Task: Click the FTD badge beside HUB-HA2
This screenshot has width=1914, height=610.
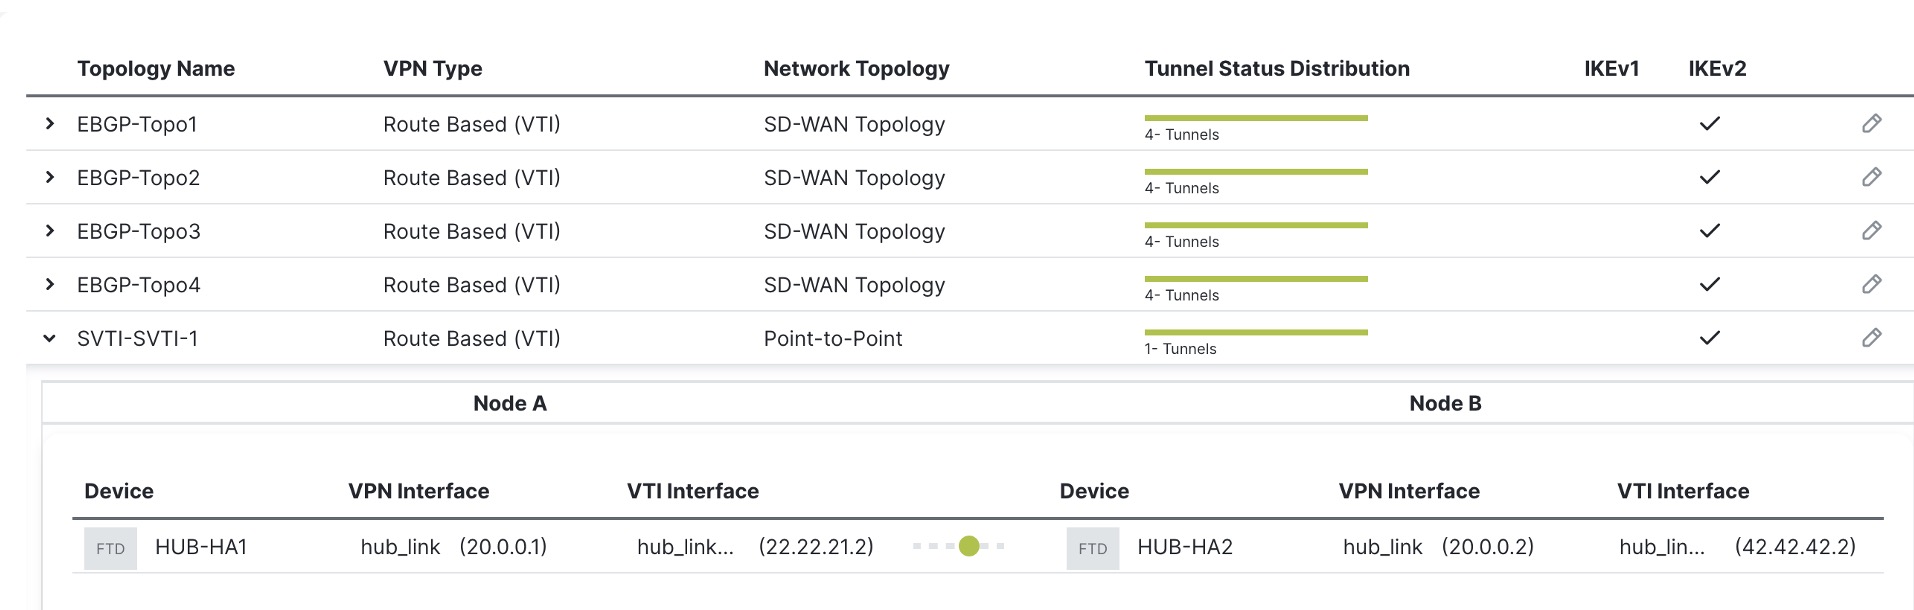Action: click(1092, 548)
